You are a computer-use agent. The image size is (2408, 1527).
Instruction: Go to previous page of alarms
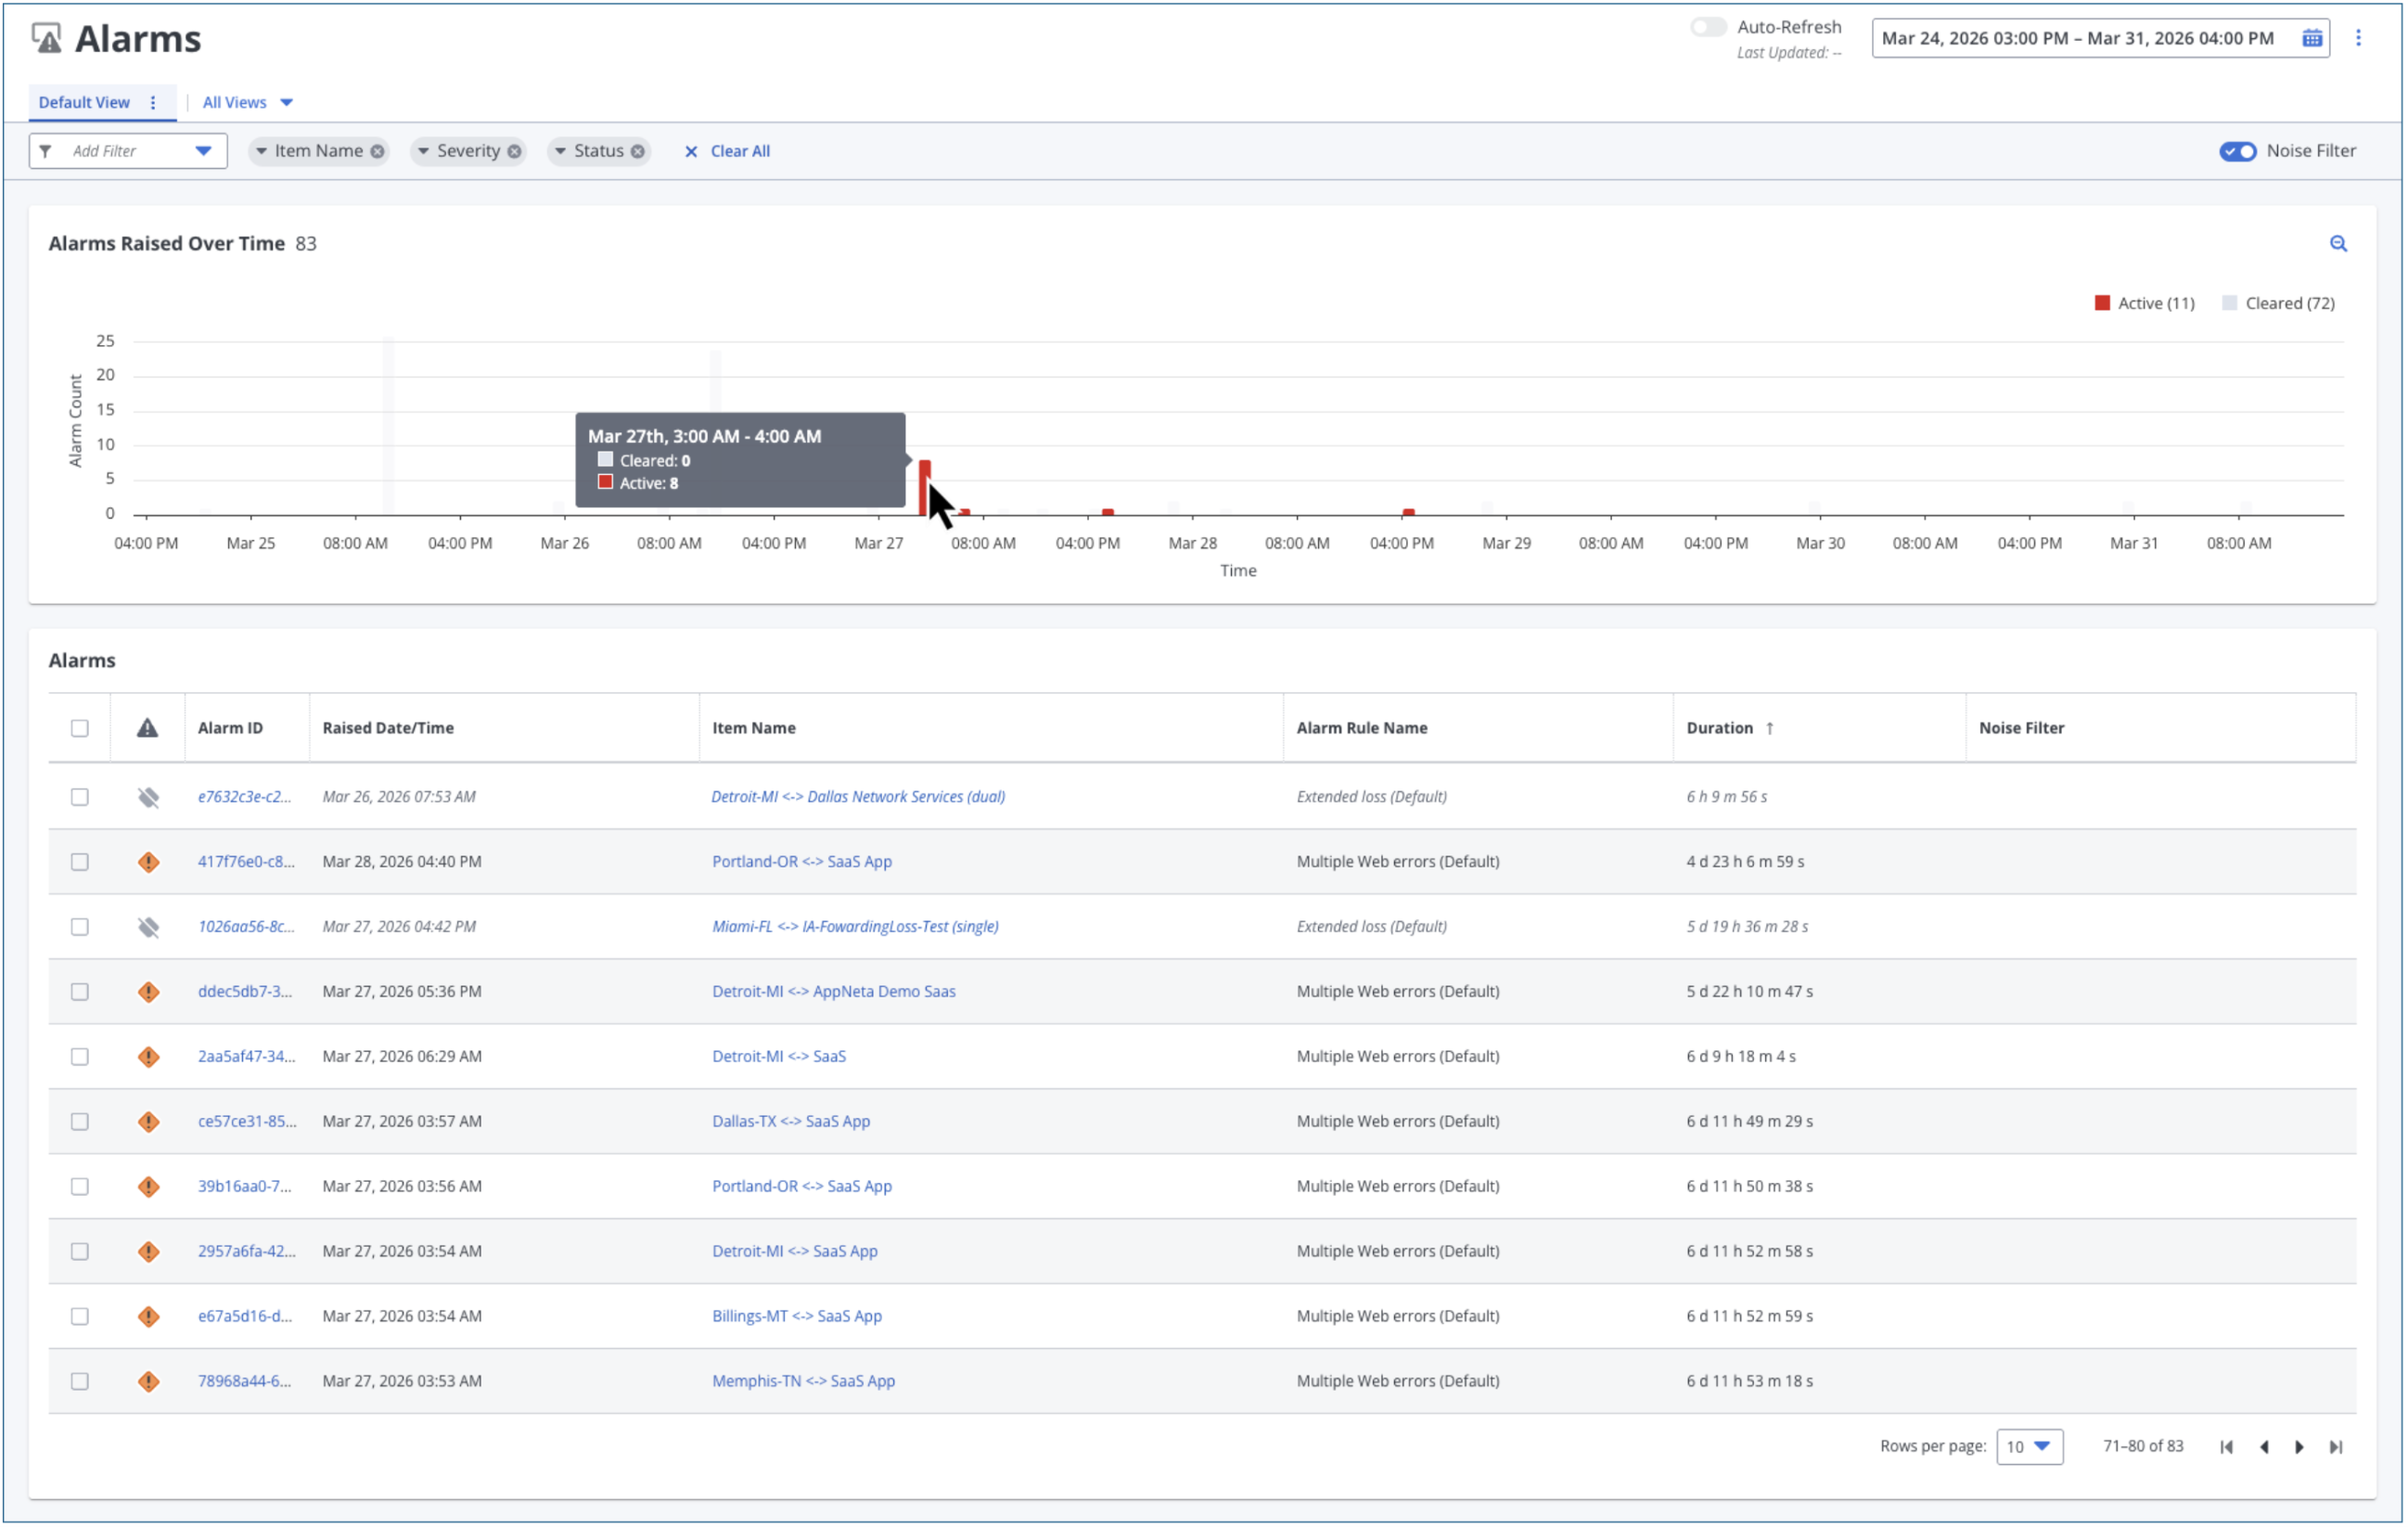coord(2264,1447)
